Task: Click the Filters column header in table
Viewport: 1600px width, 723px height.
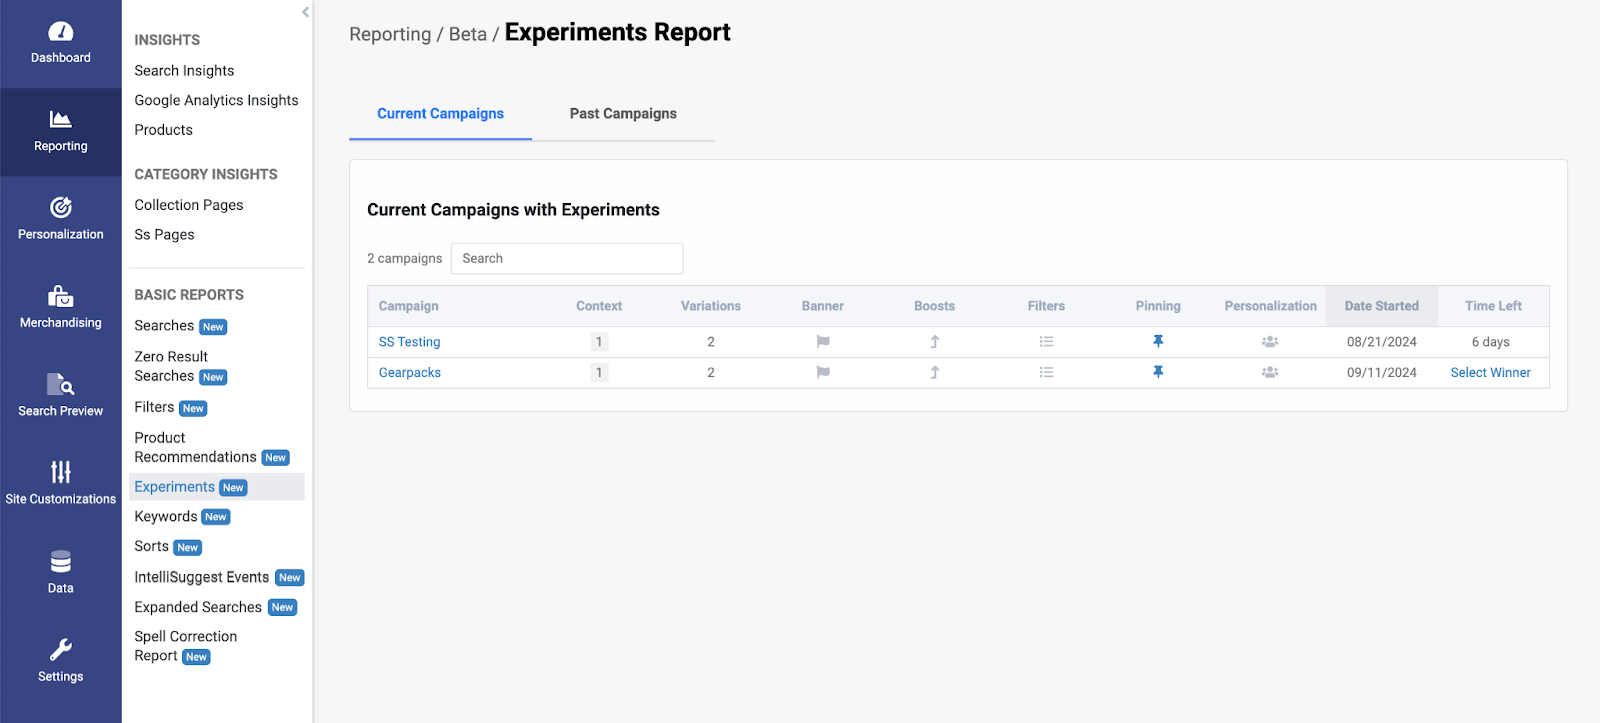Action: (1046, 306)
